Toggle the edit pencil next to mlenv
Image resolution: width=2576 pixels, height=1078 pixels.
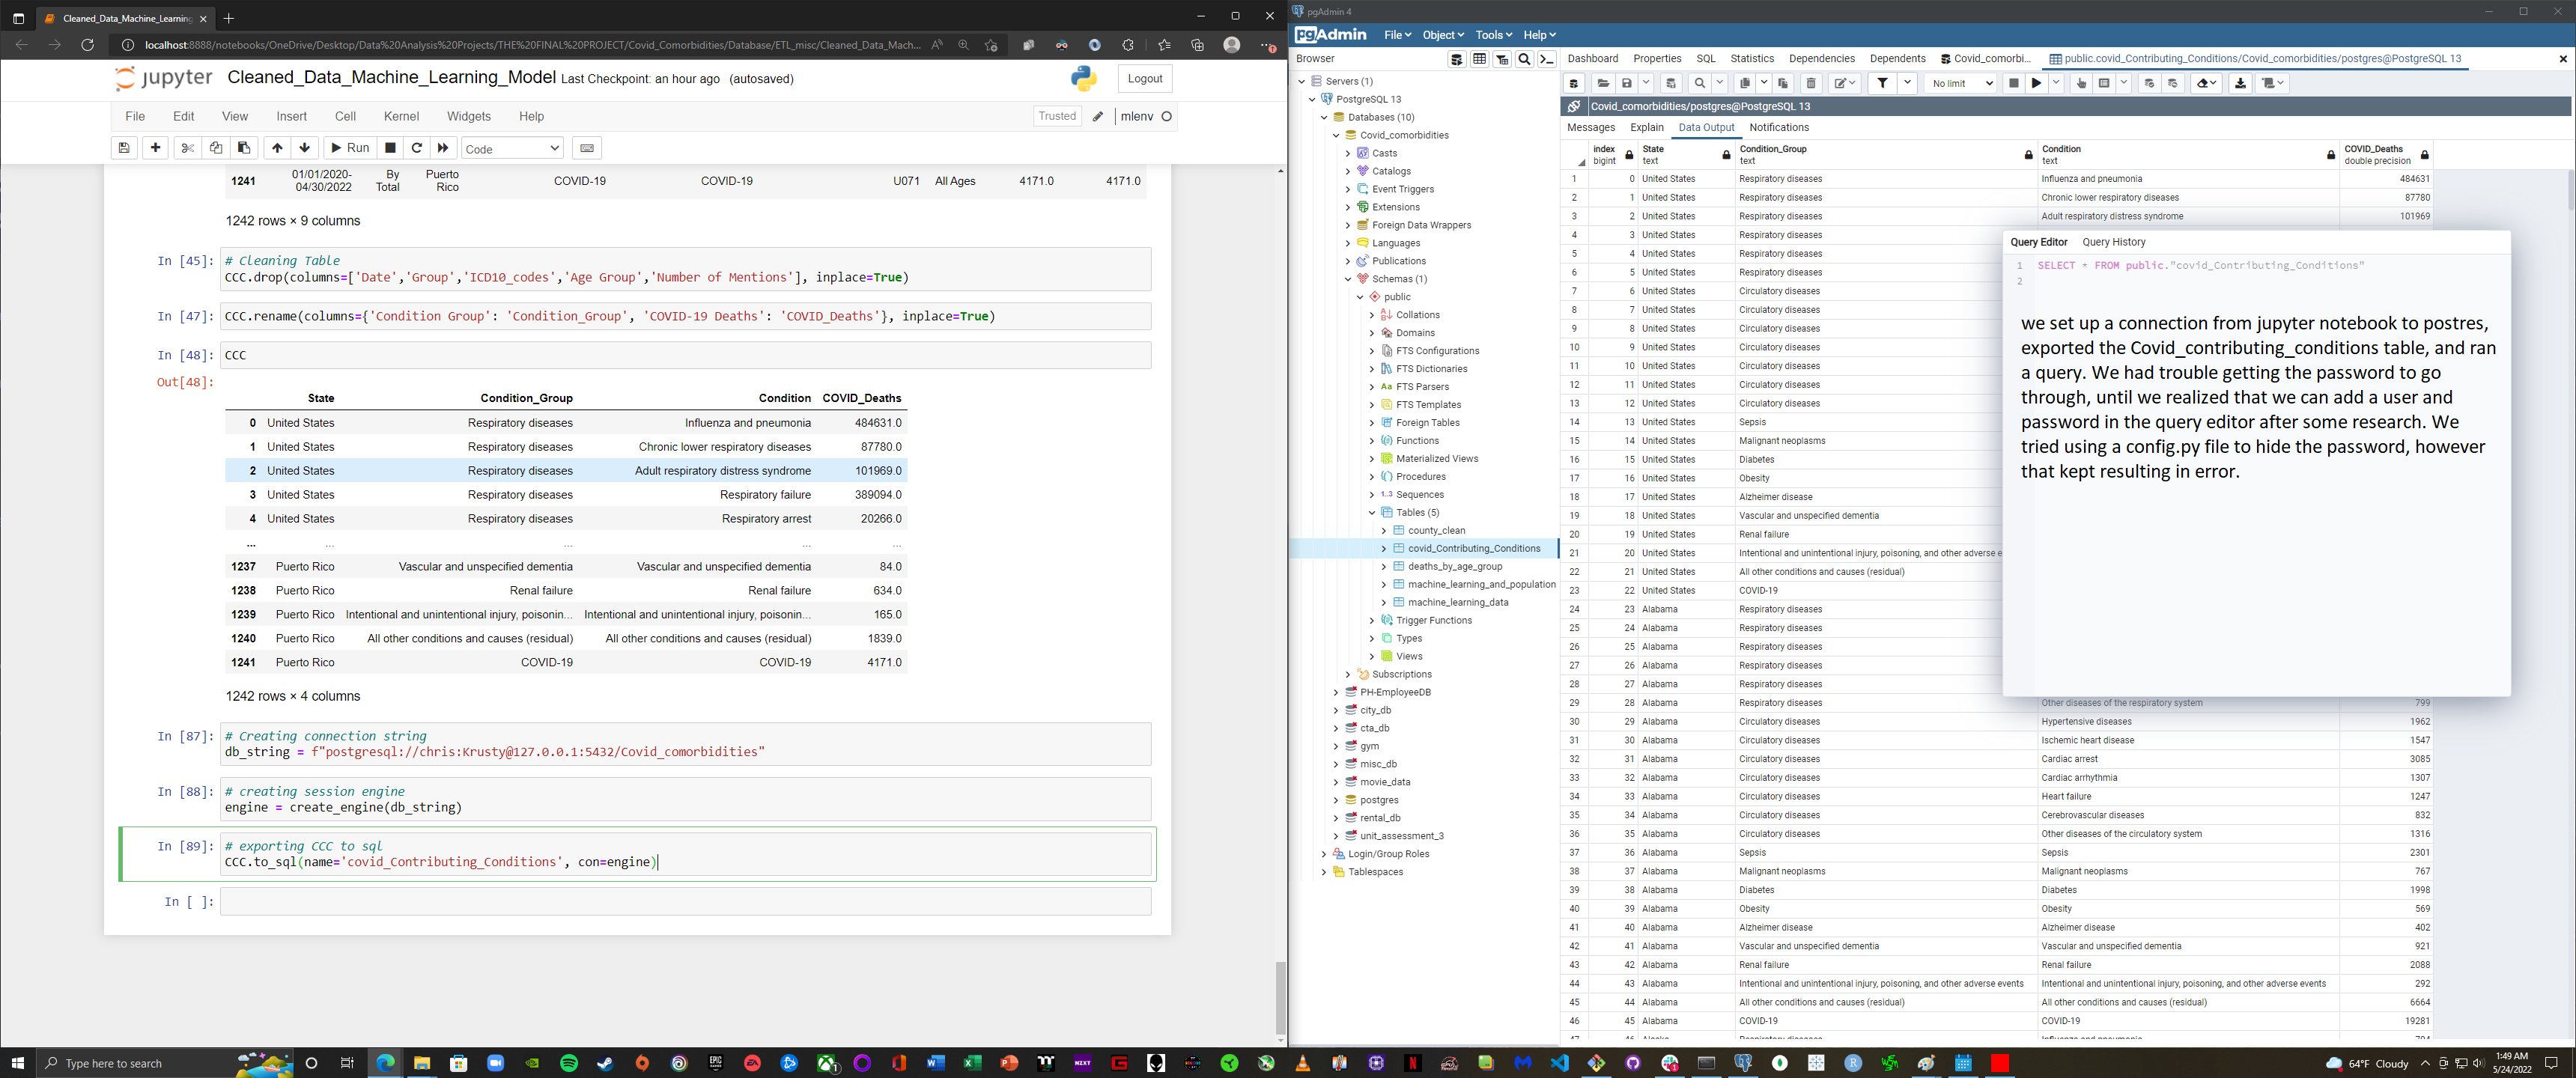(1099, 117)
